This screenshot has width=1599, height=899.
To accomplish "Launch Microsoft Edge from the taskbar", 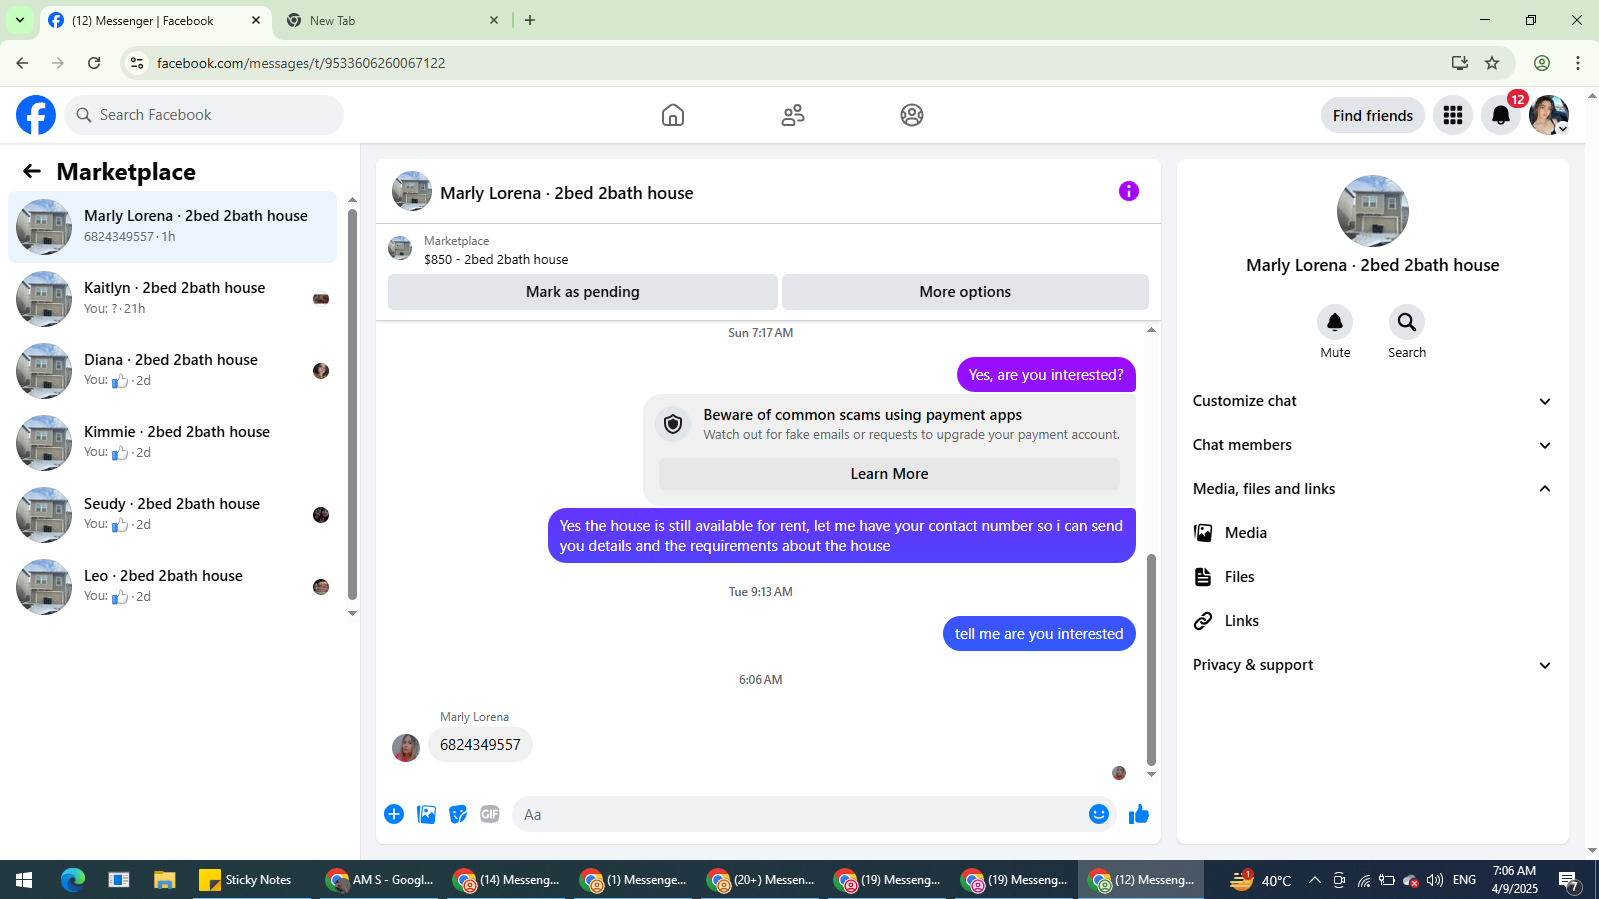I will [72, 880].
